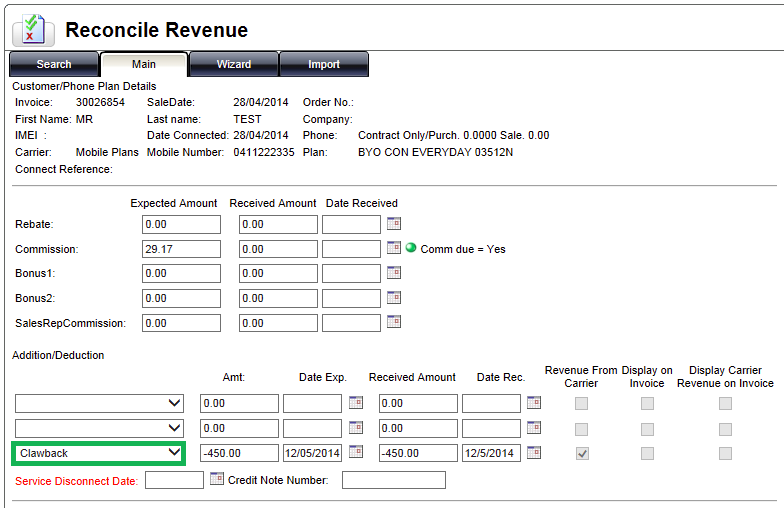Viewport: 784px width, 508px height.
Task: Toggle Revenue From Carrier in second deduction row
Action: point(582,429)
